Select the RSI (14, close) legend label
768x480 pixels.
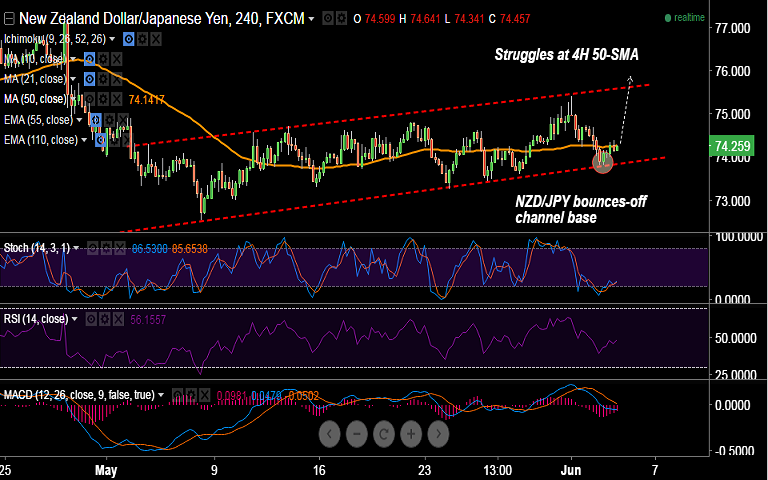(36, 319)
